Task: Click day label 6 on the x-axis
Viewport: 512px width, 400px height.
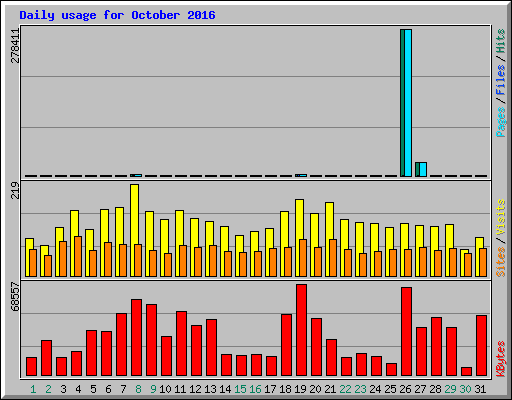Action: point(108,389)
